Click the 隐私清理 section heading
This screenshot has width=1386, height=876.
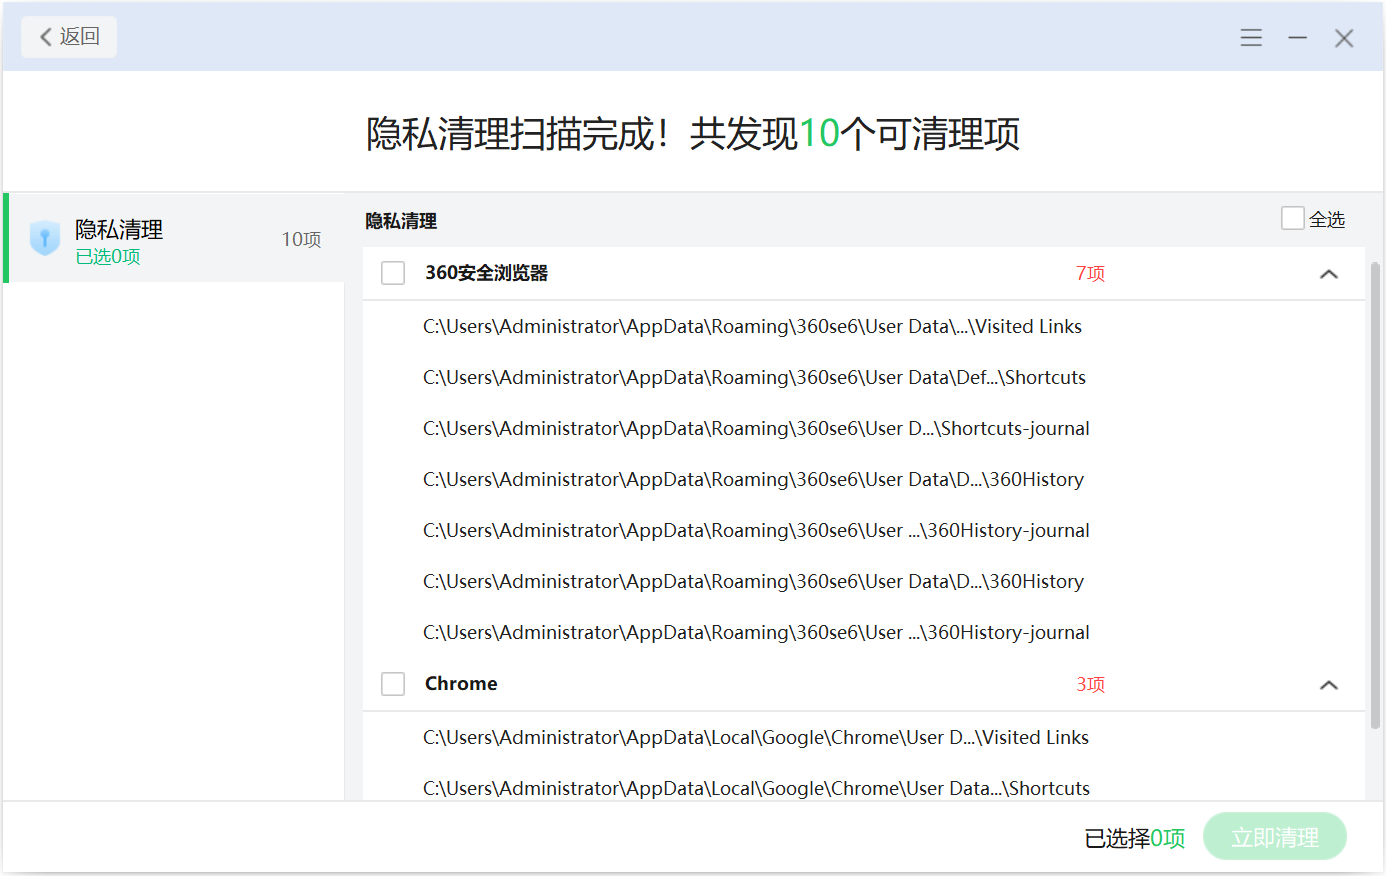401,221
